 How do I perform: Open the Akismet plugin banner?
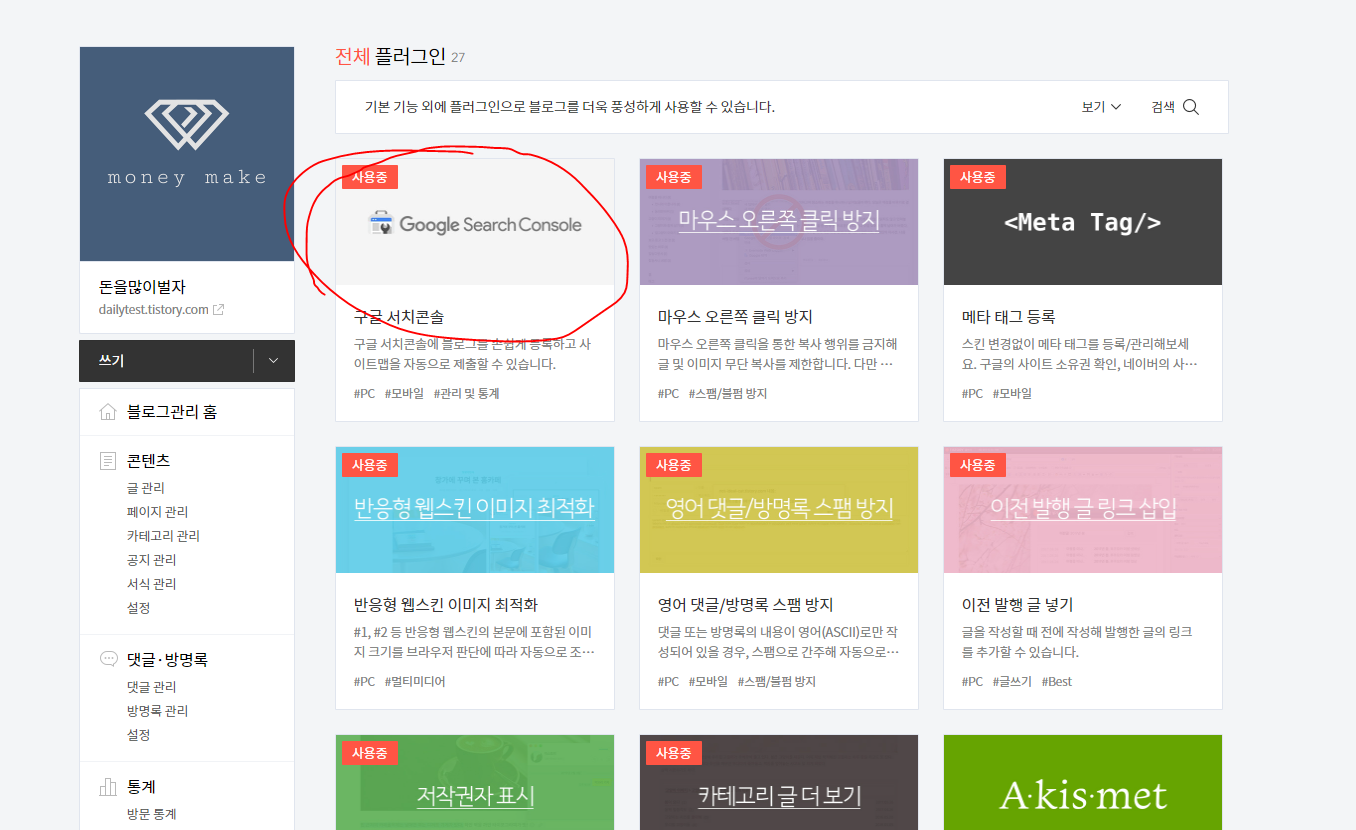pyautogui.click(x=1083, y=783)
